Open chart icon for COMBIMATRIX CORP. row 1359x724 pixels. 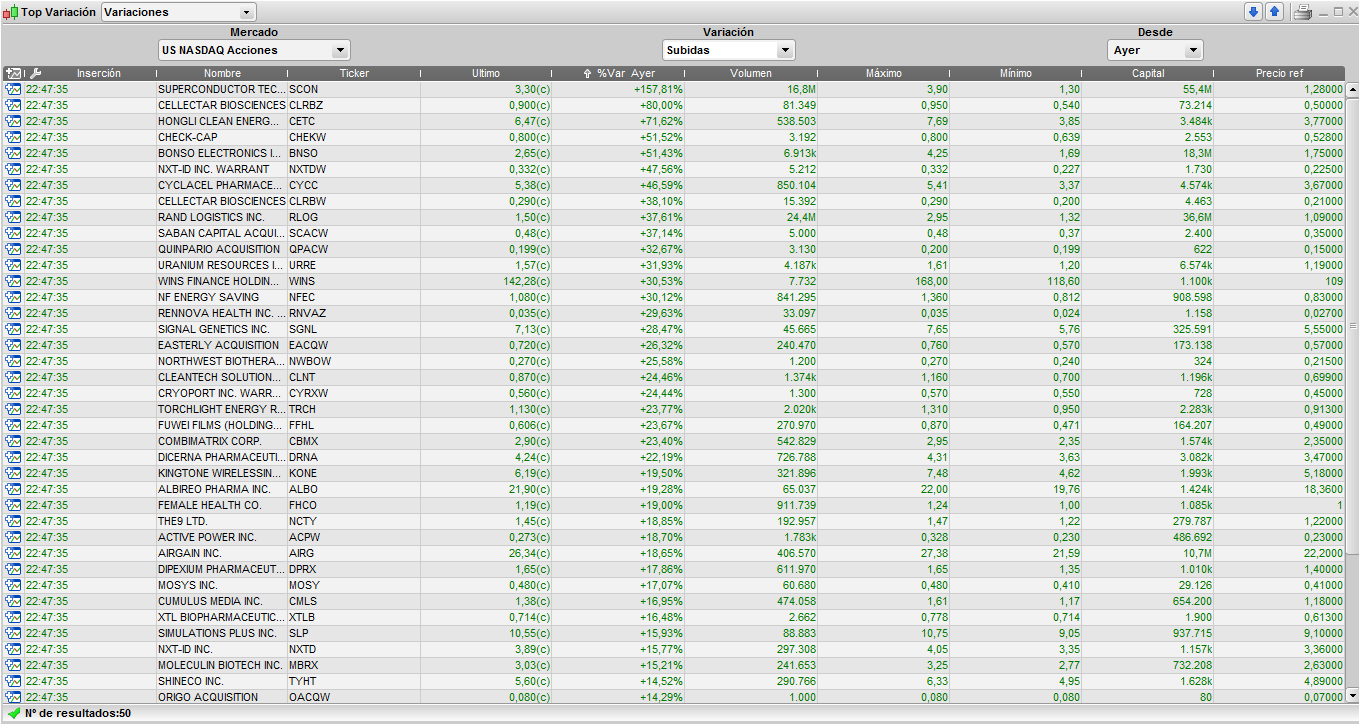[x=13, y=441]
